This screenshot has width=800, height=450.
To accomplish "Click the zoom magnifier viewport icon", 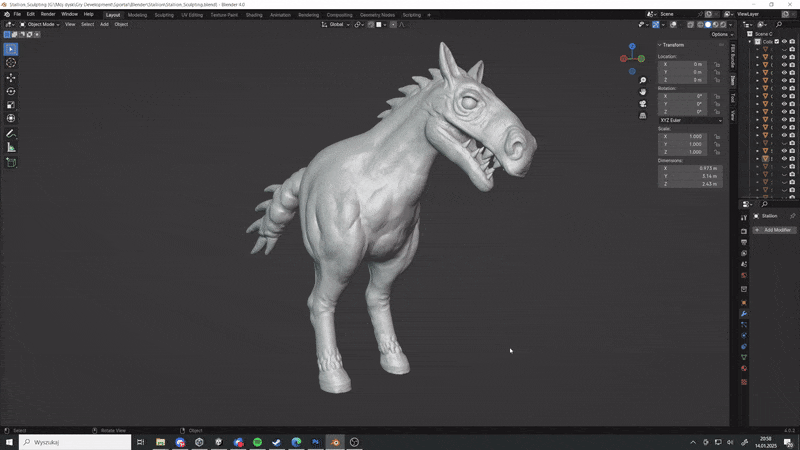I will click(x=643, y=81).
